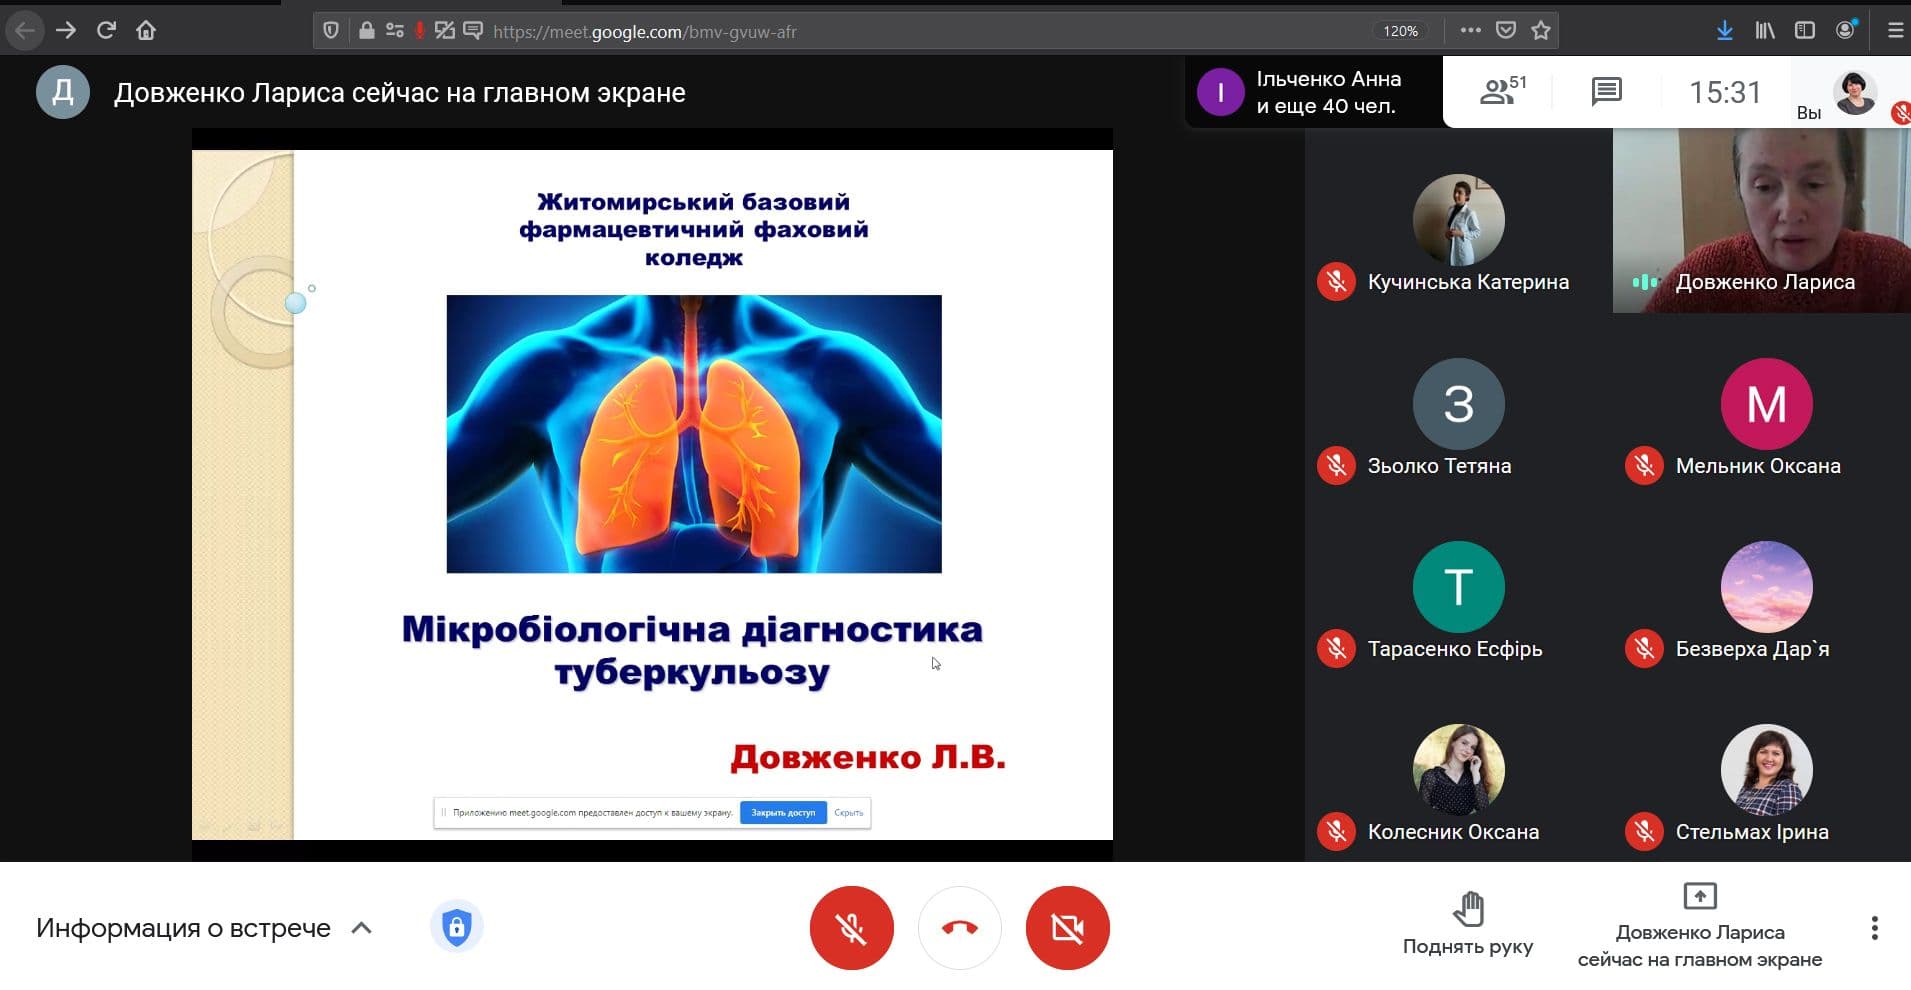This screenshot has height=990, width=1911.
Task: Click the presenter avatar letter Д
Action: 62,92
